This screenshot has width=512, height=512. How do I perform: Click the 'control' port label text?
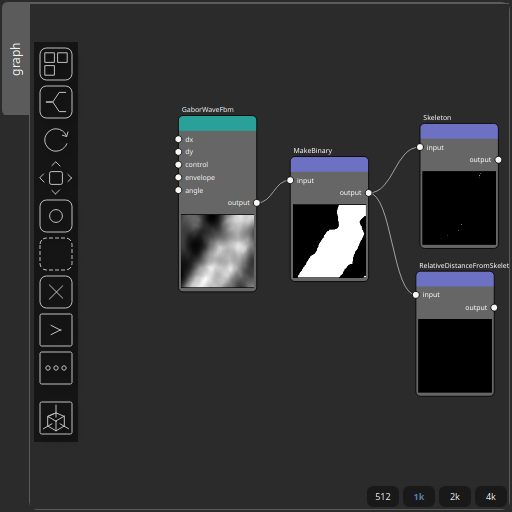(197, 165)
